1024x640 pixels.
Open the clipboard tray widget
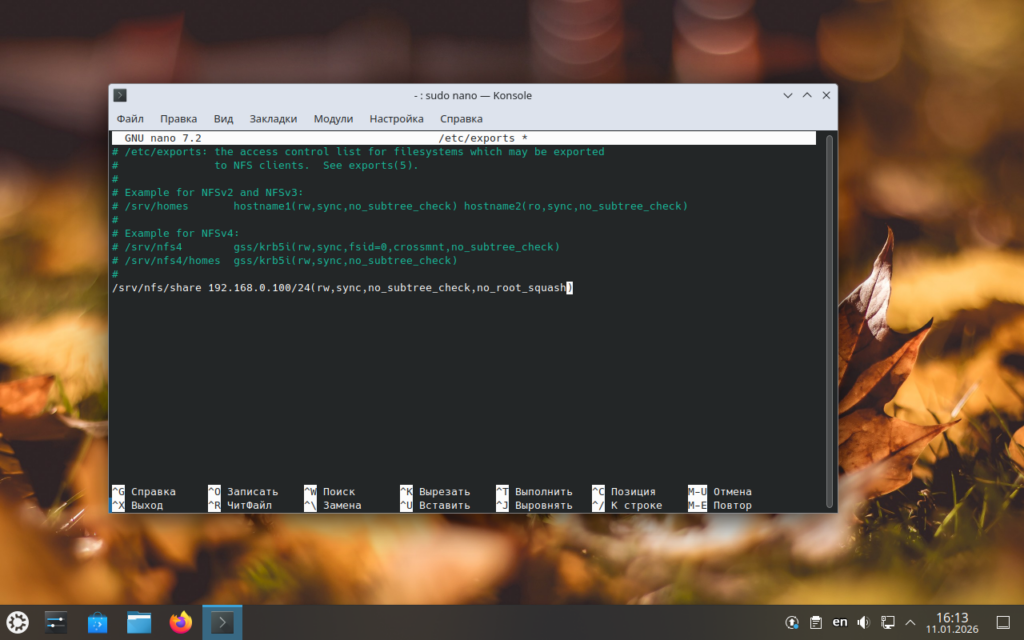(x=816, y=622)
